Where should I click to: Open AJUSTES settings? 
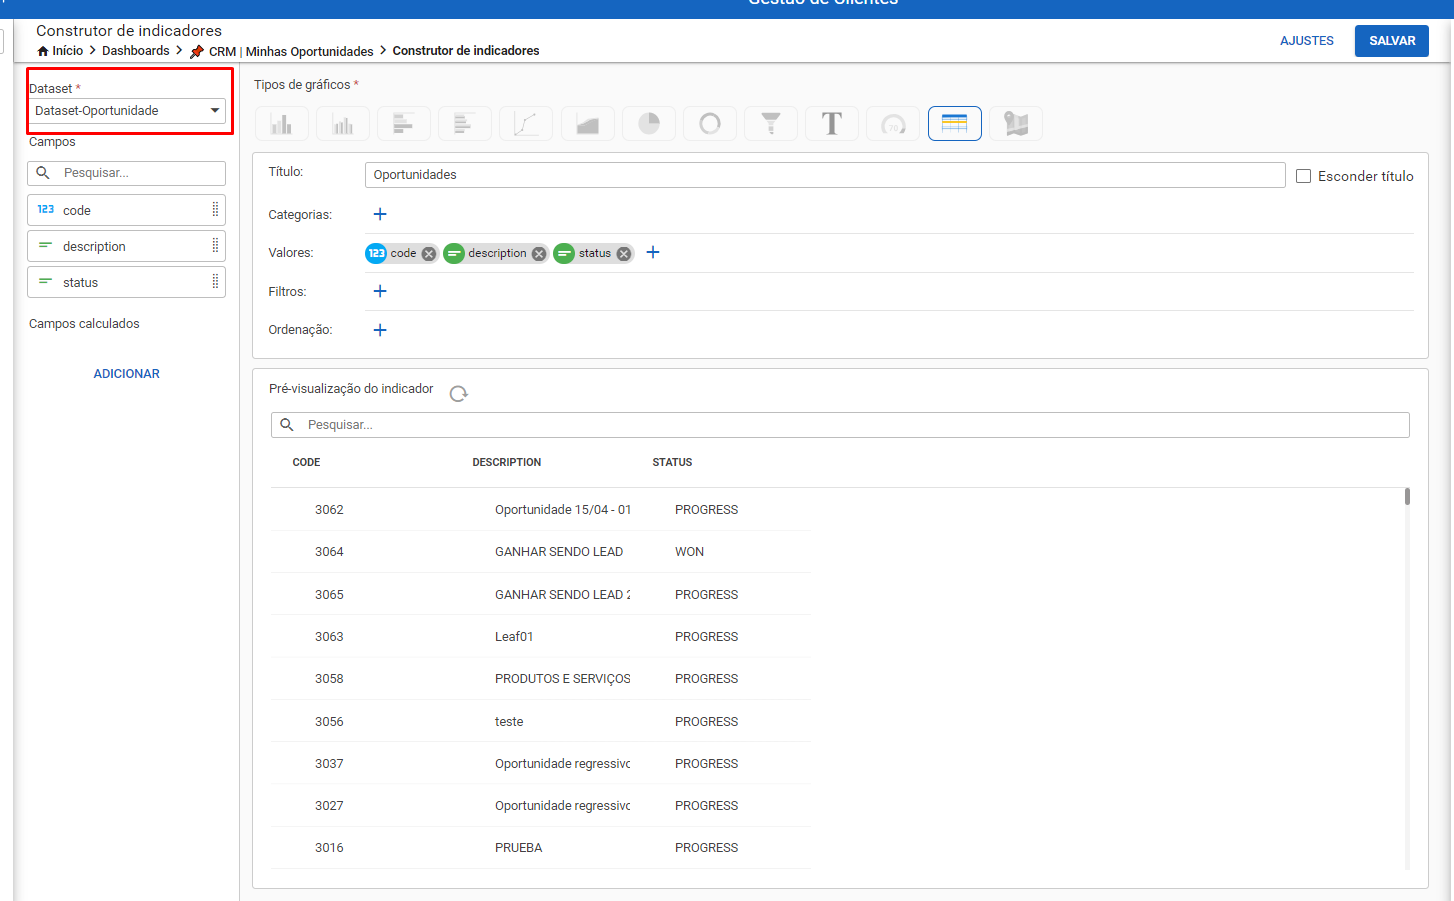point(1307,41)
